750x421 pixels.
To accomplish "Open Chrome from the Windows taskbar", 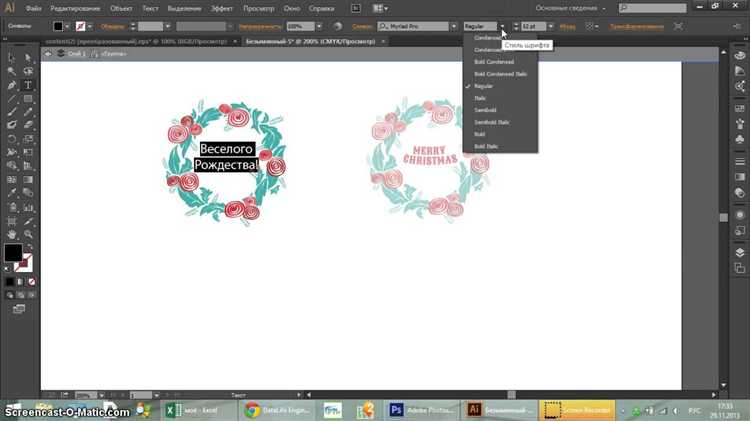I will (x=254, y=410).
